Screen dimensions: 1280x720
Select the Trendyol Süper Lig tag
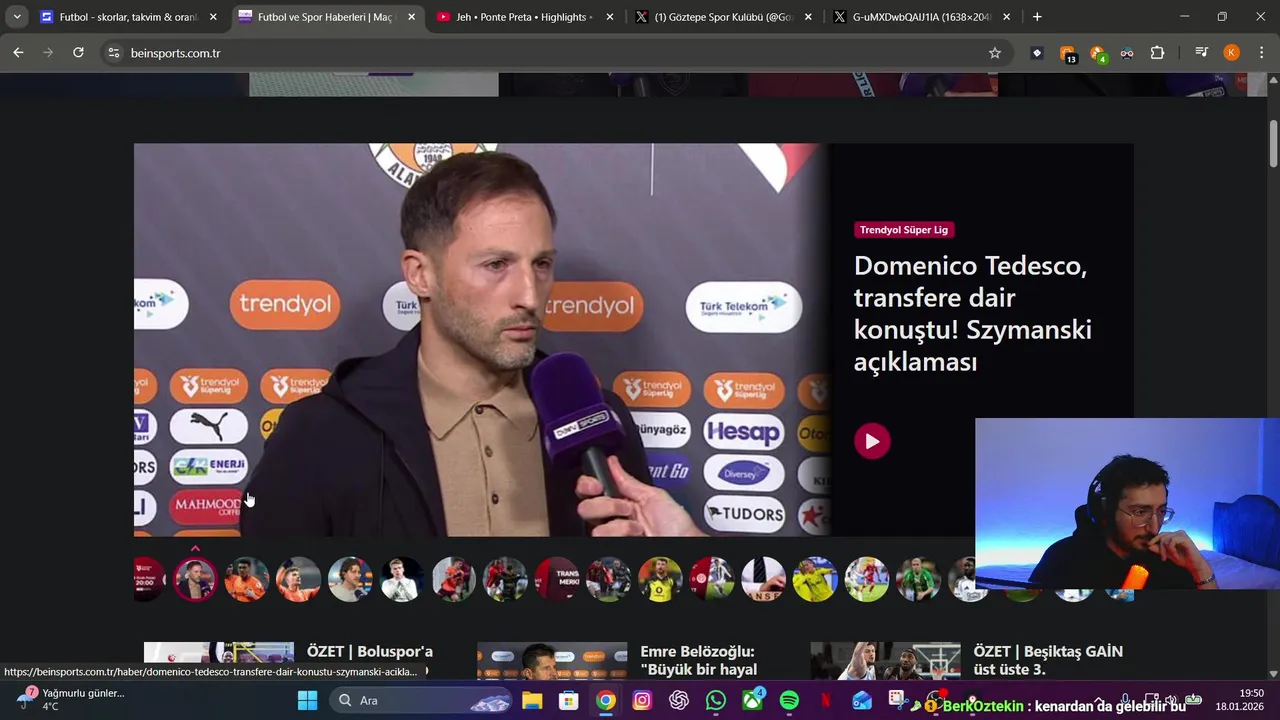pyautogui.click(x=904, y=230)
